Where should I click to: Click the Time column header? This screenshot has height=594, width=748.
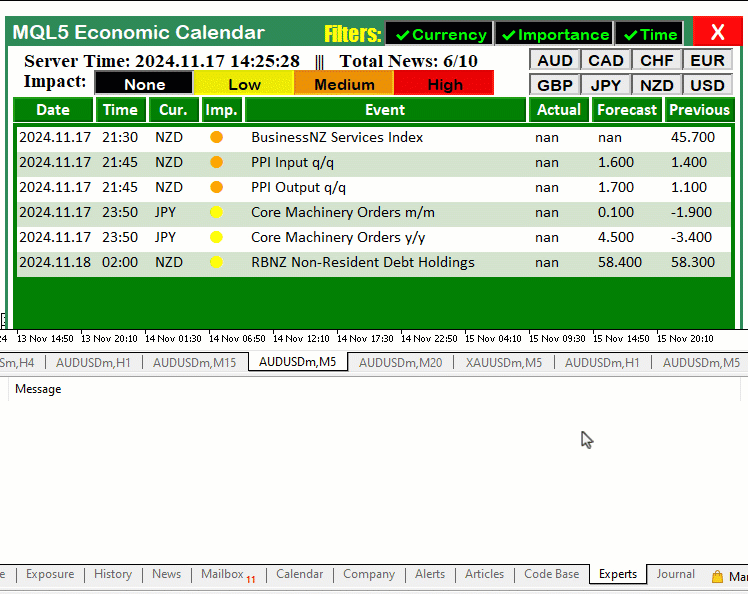pos(121,110)
